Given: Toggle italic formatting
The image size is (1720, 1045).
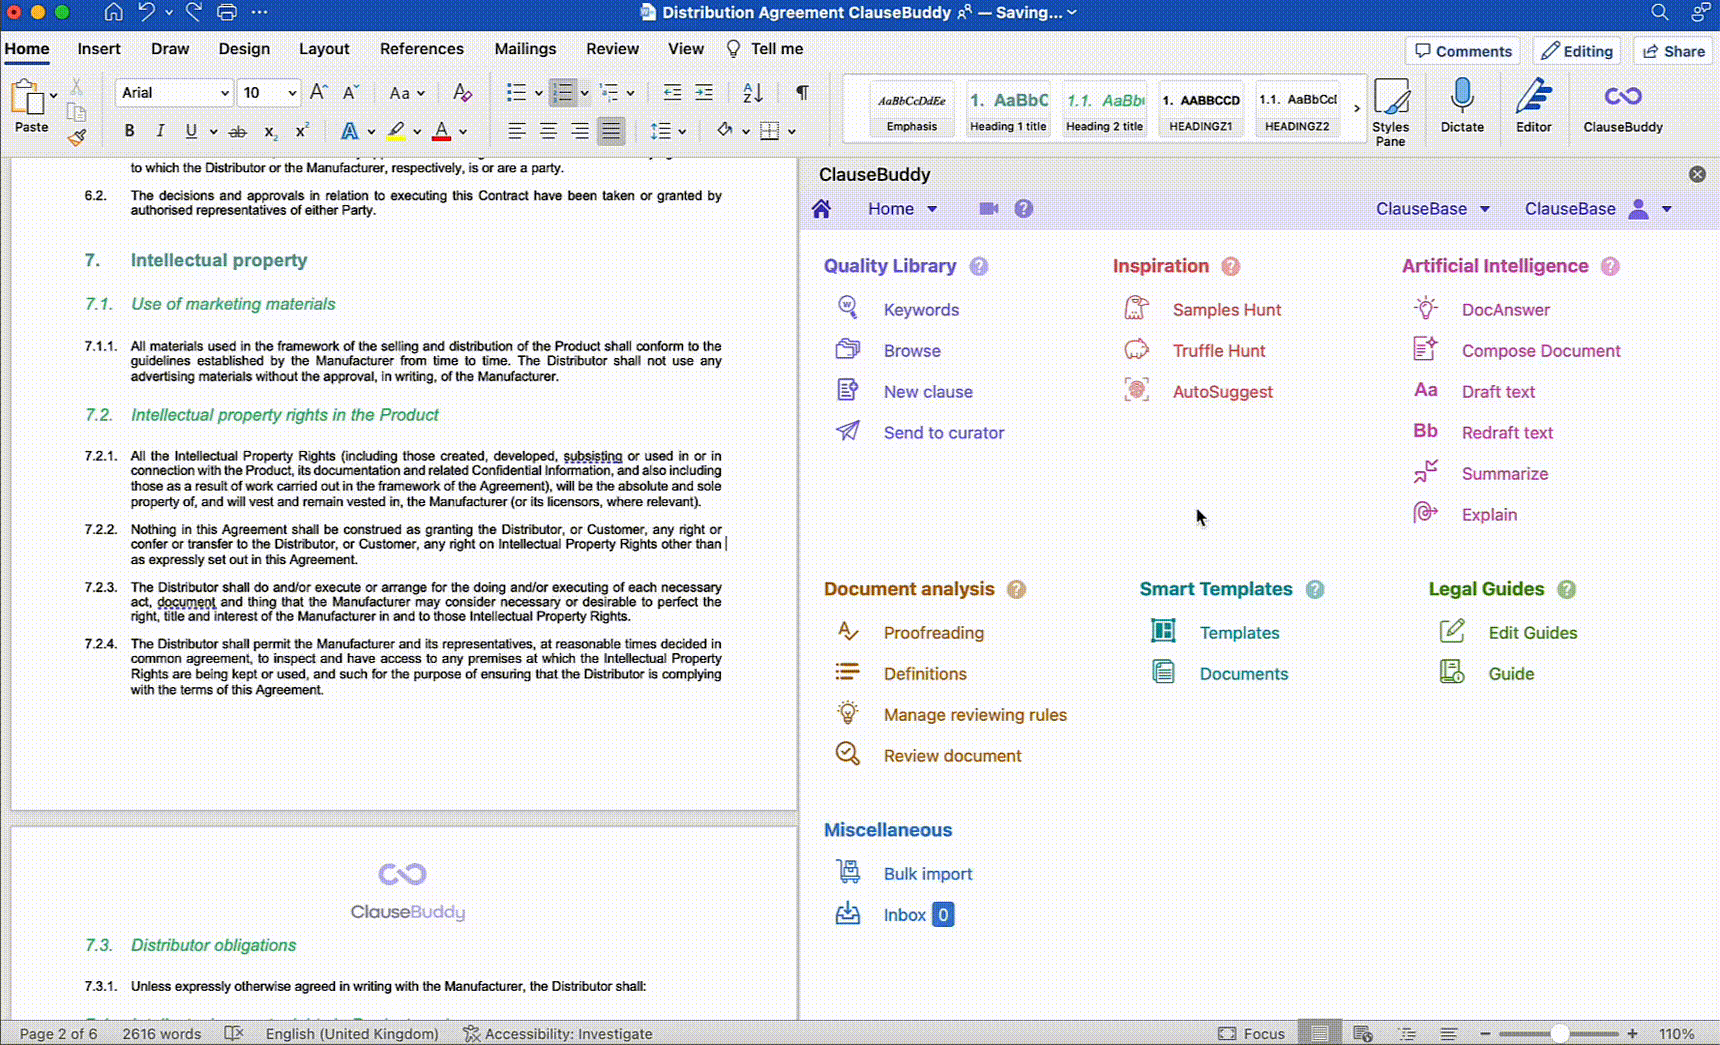Looking at the screenshot, I should tap(160, 131).
